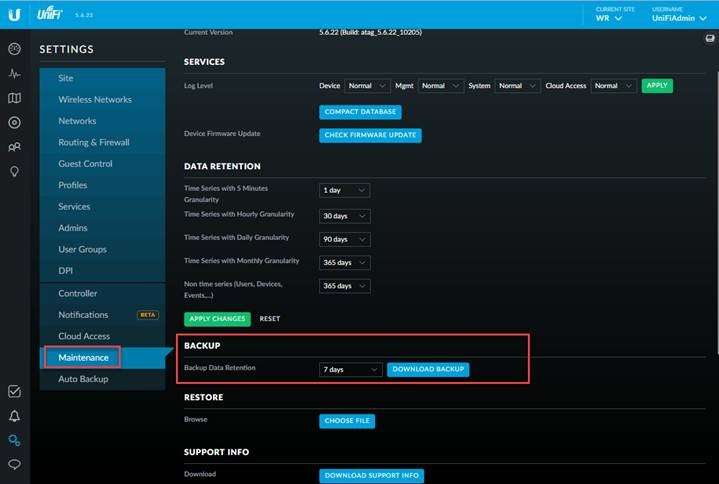
Task: Go to Guest Control settings
Action: [85, 164]
